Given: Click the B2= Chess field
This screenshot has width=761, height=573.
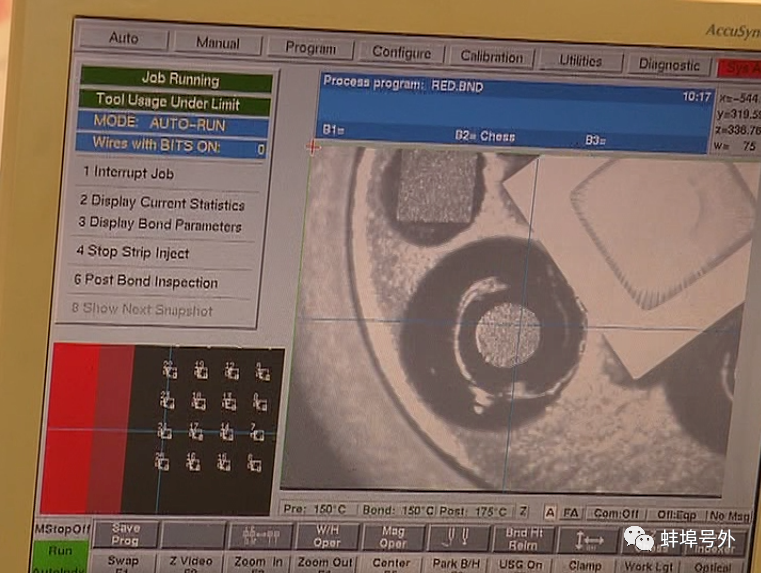Looking at the screenshot, I should [485, 136].
